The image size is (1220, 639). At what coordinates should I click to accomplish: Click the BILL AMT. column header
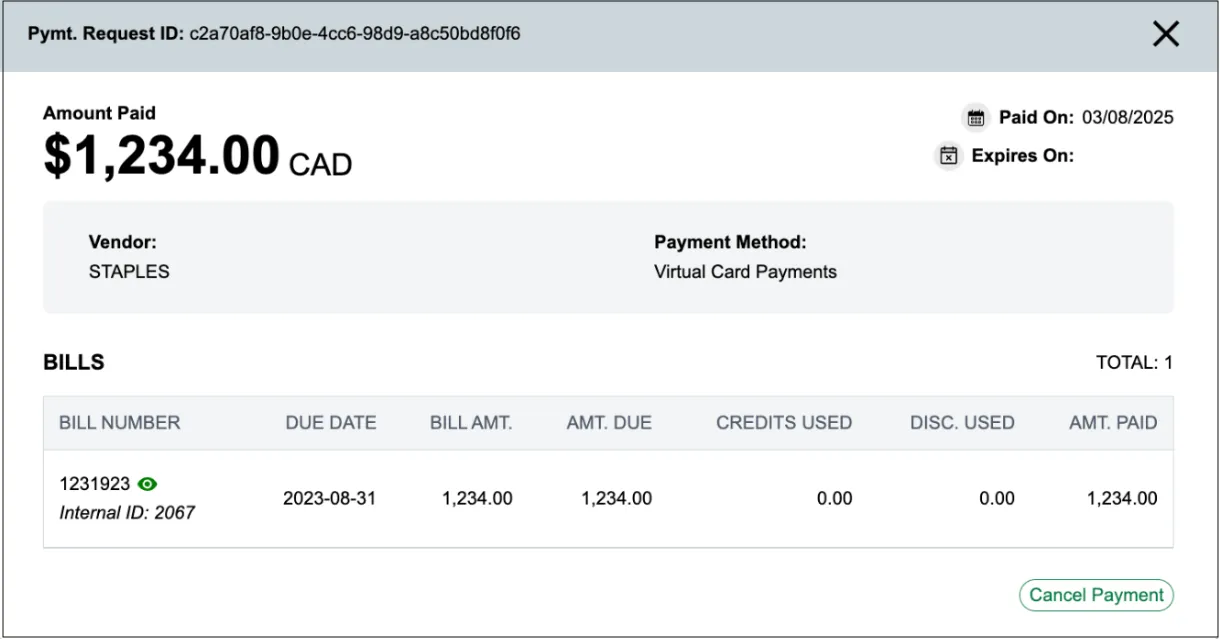click(x=471, y=423)
